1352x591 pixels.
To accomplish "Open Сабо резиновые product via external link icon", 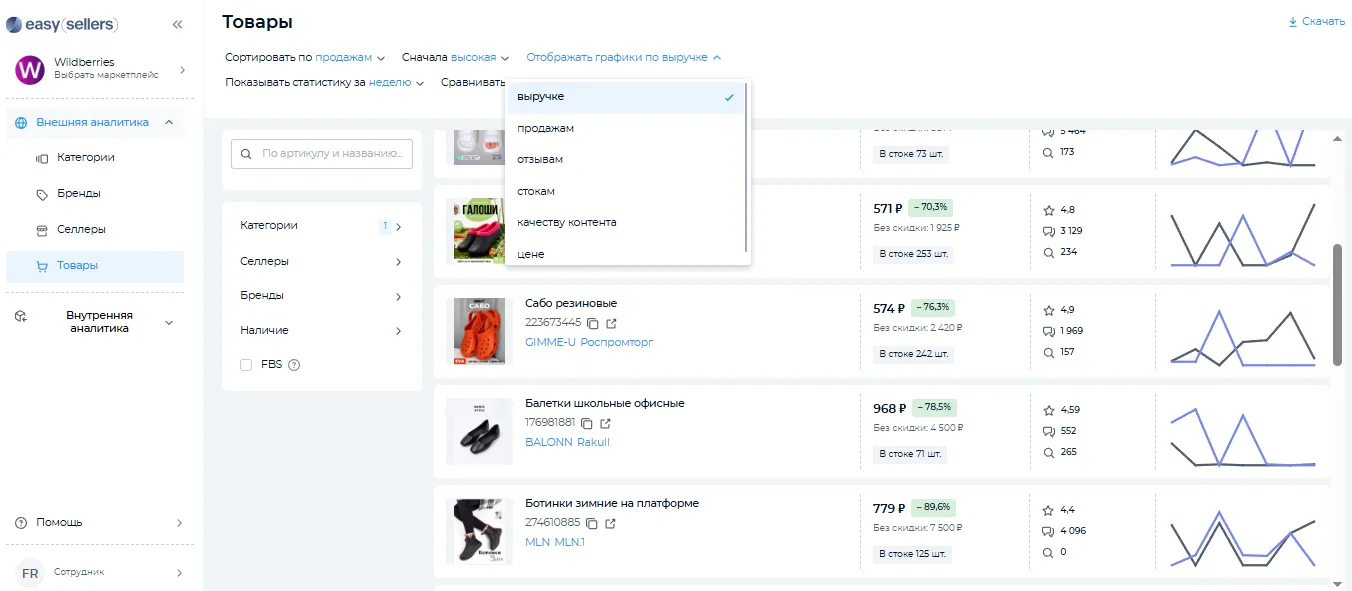I will coord(611,323).
